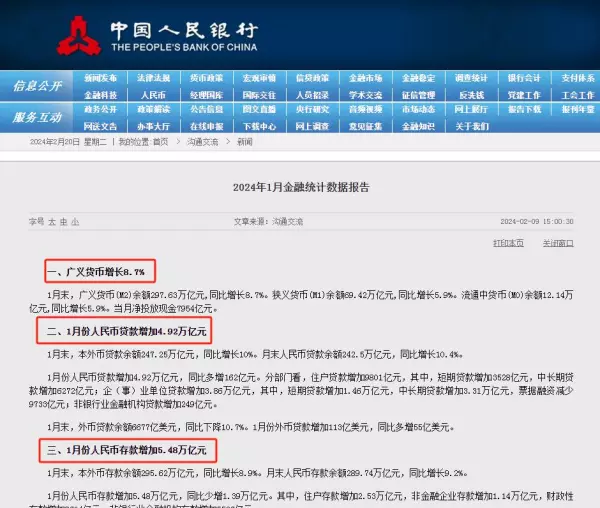Open the 征信管理 section

[x=418, y=95]
